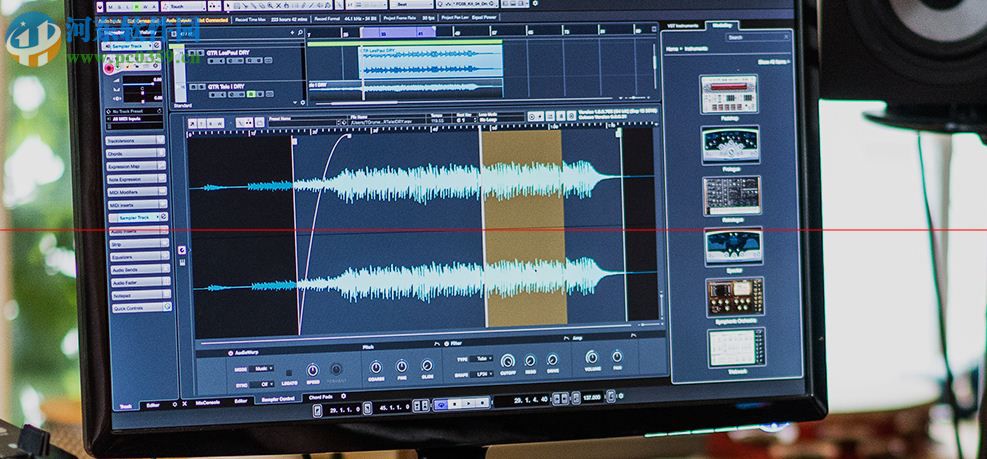The width and height of the screenshot is (987, 459).
Task: Open the Padshop instrument thumbnail
Action: coord(729,94)
